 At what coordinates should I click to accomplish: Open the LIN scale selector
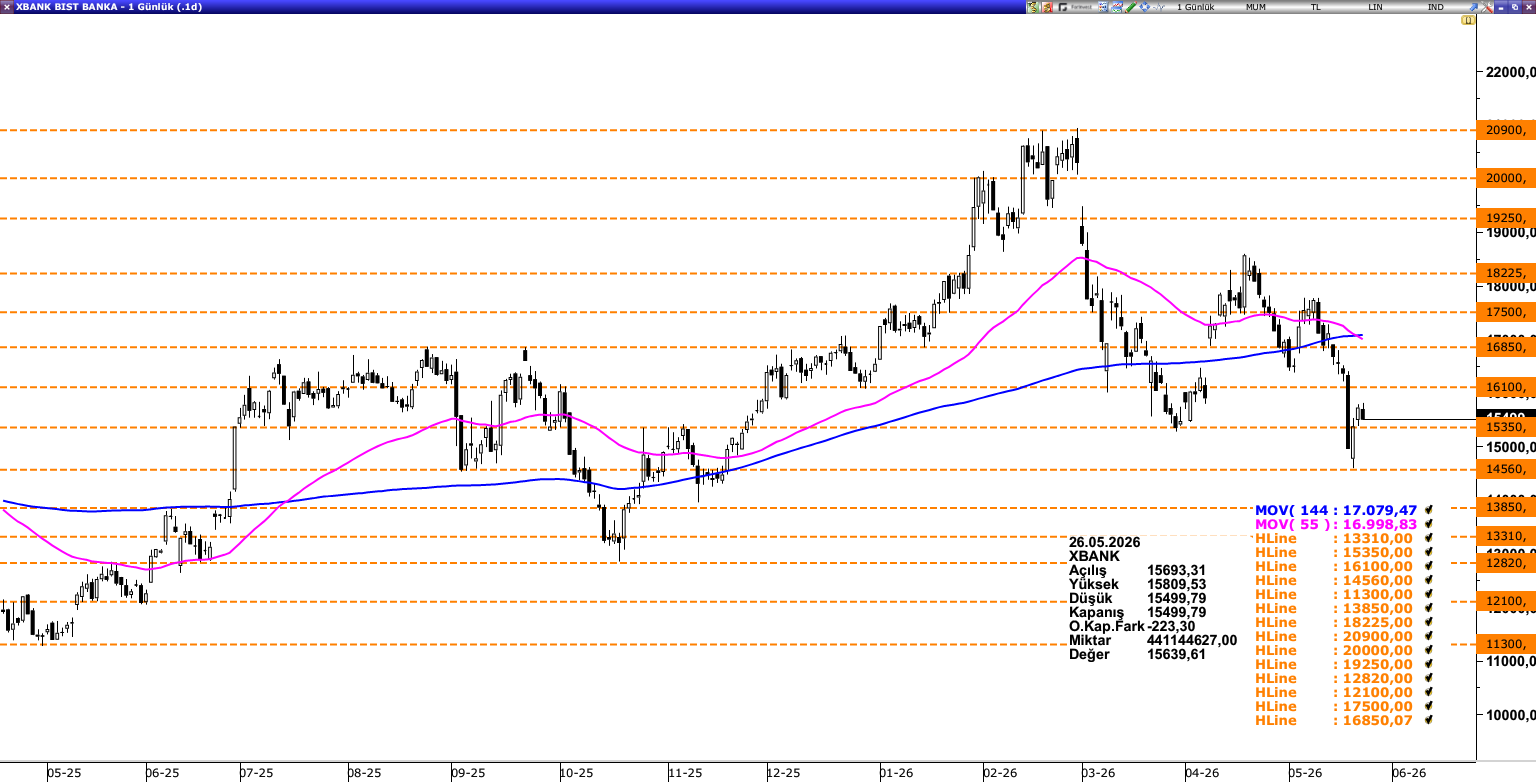1376,7
